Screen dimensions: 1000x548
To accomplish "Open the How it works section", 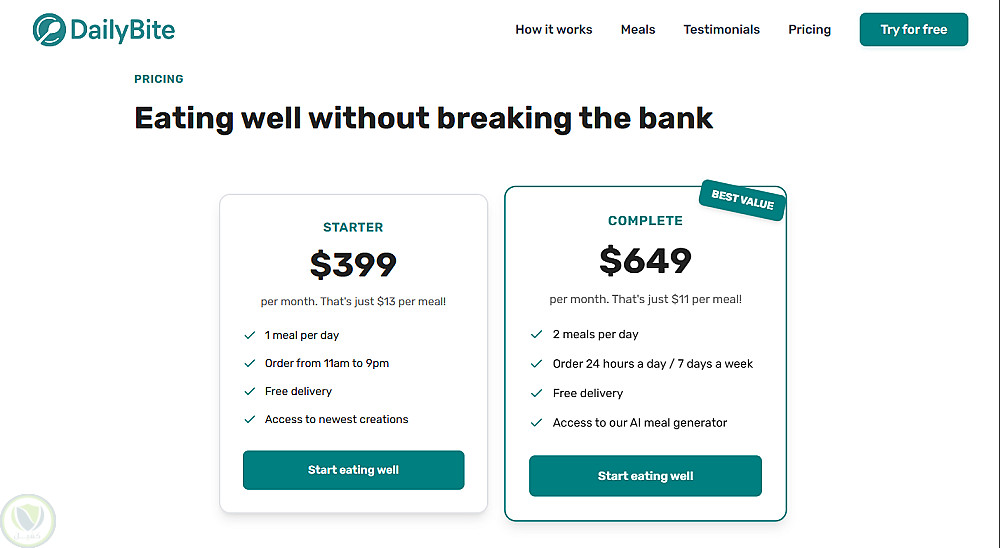I will pos(554,30).
